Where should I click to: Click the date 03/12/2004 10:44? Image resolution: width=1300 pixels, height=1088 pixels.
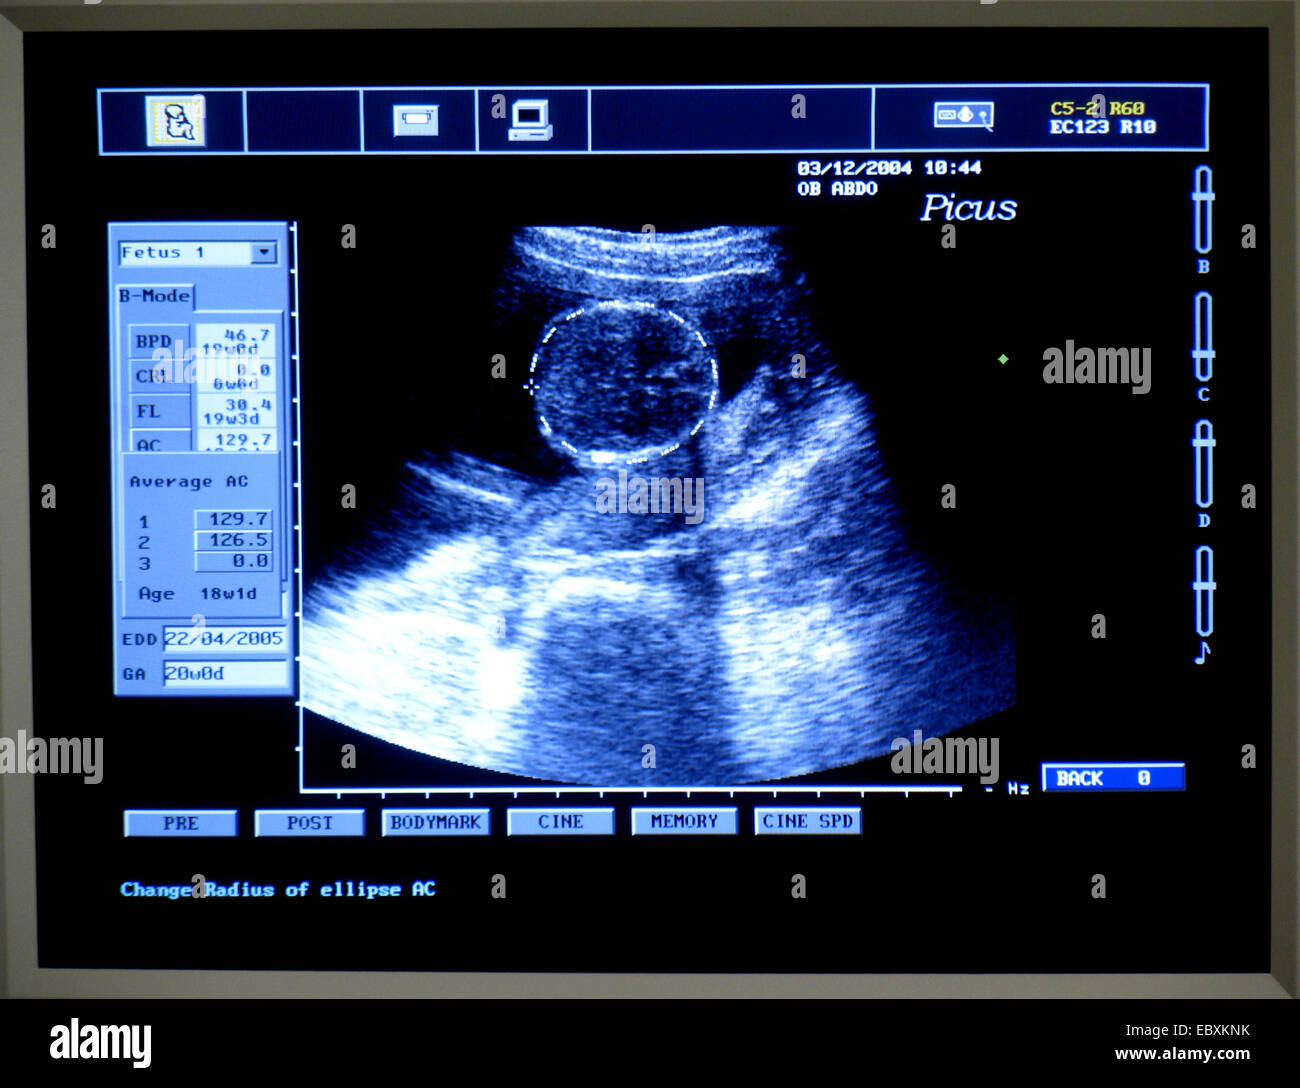click(x=889, y=168)
